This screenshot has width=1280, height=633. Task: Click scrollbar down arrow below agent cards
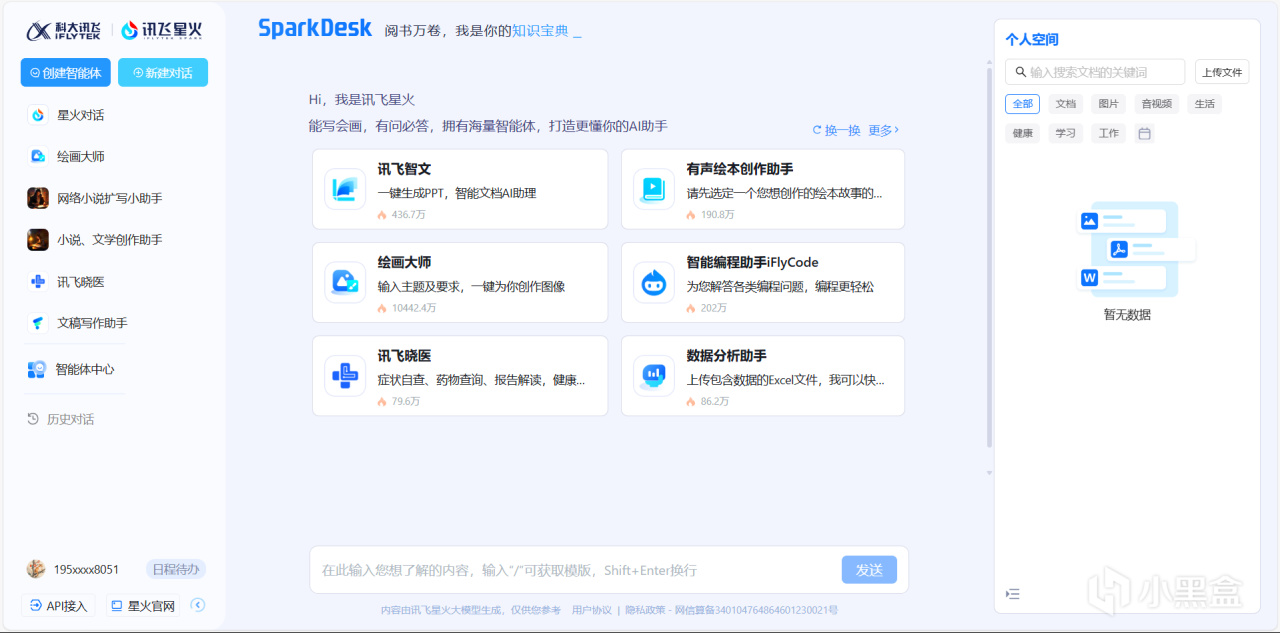click(989, 473)
